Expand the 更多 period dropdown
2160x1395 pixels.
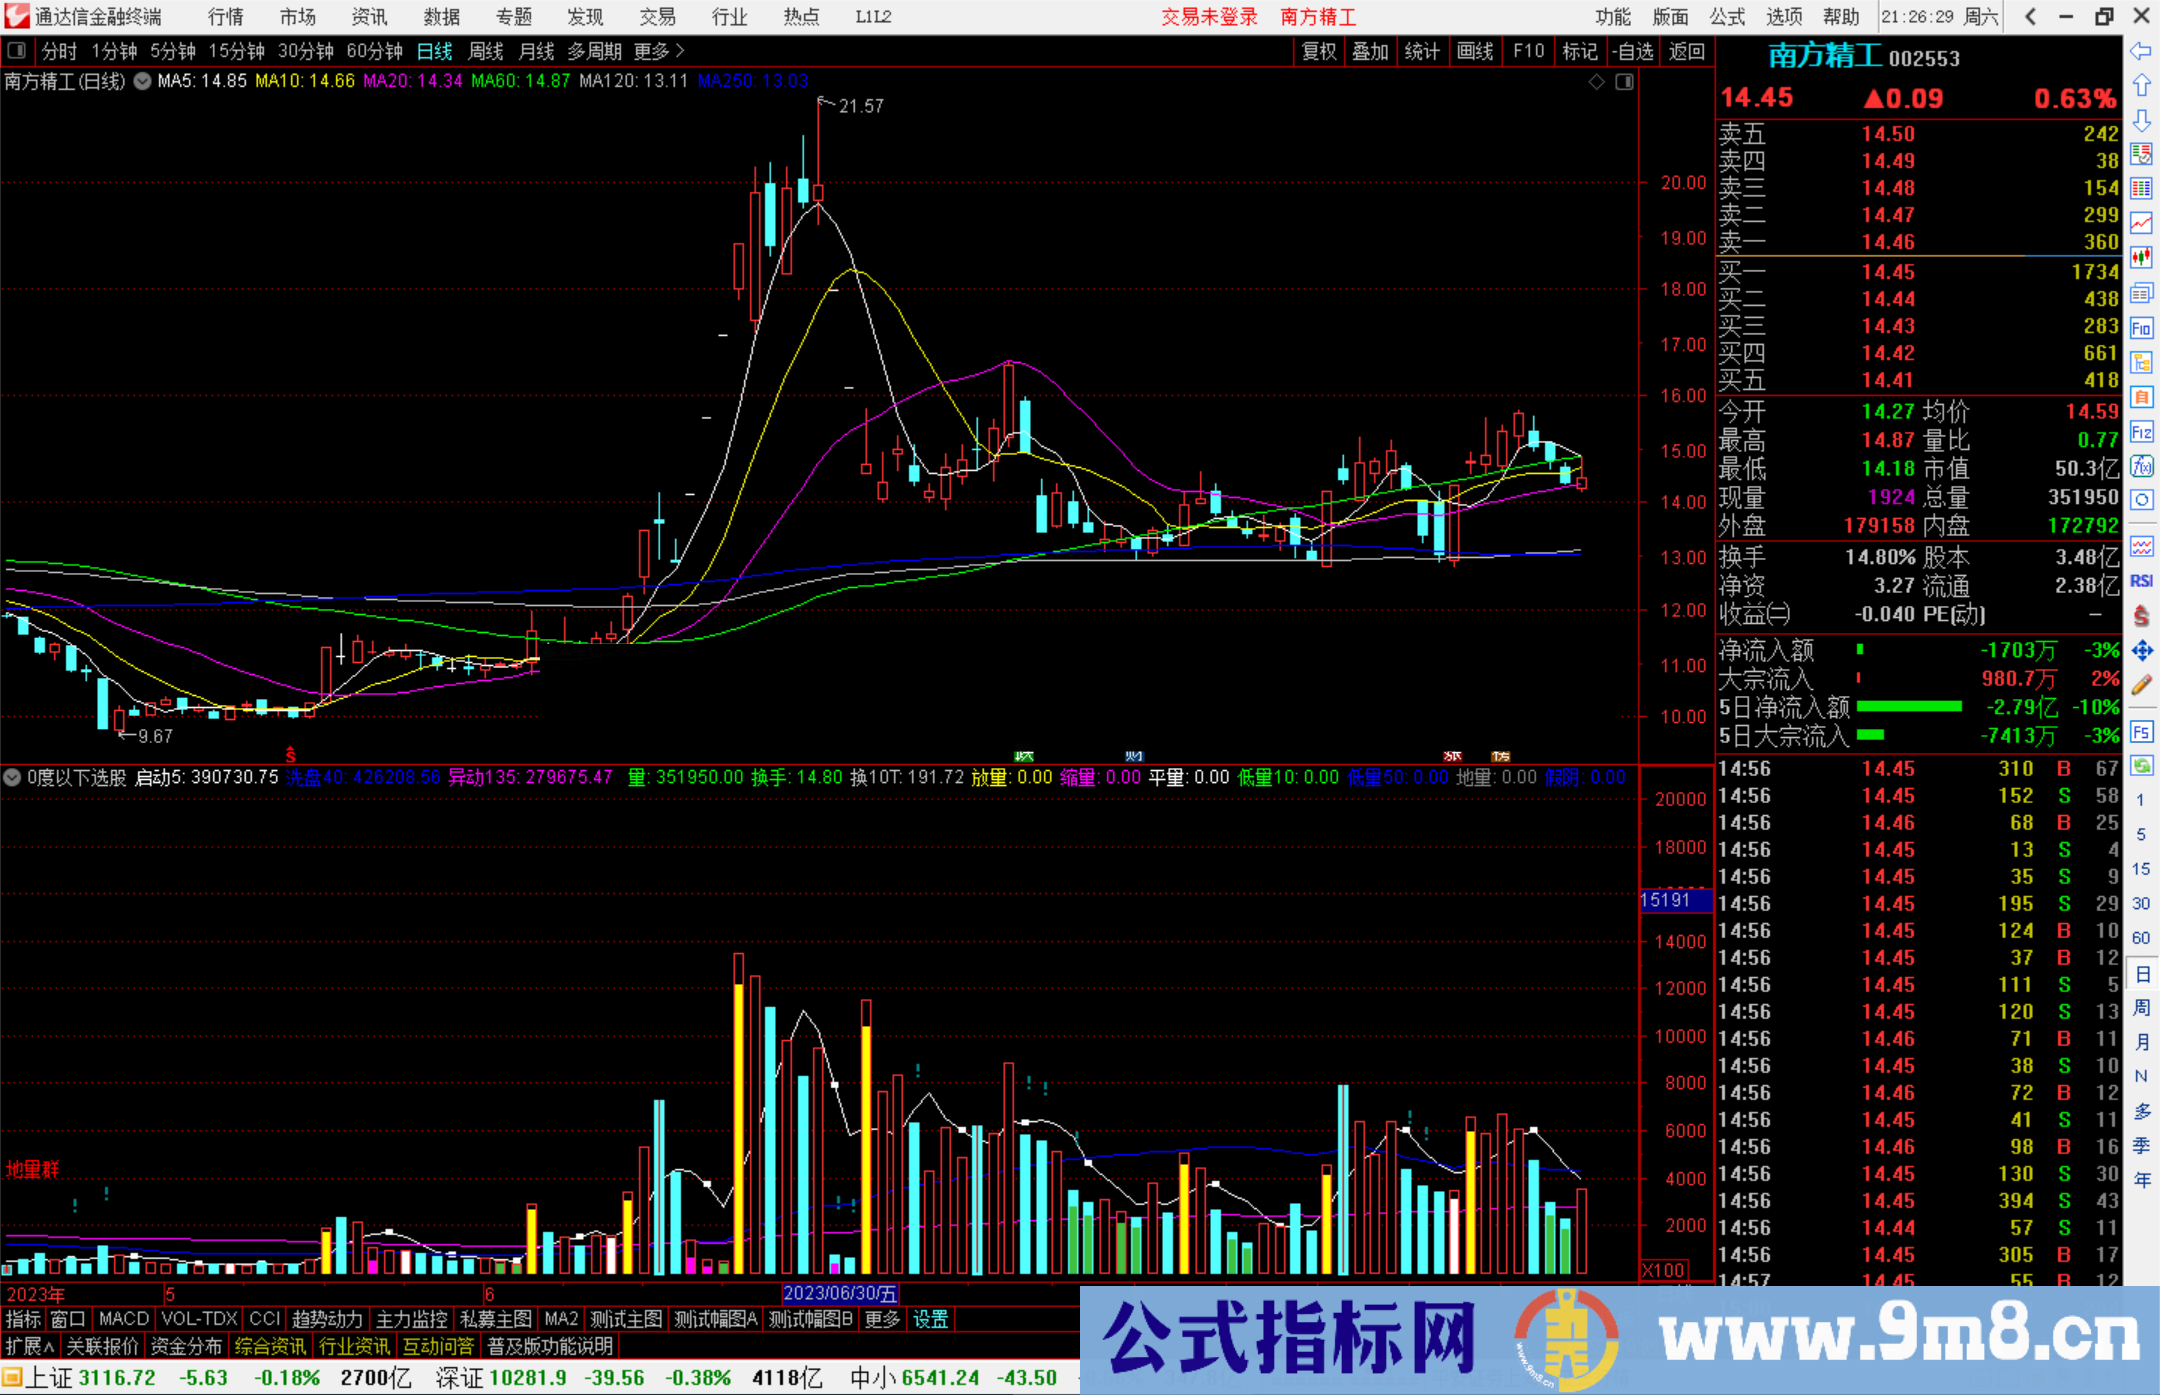click(650, 51)
